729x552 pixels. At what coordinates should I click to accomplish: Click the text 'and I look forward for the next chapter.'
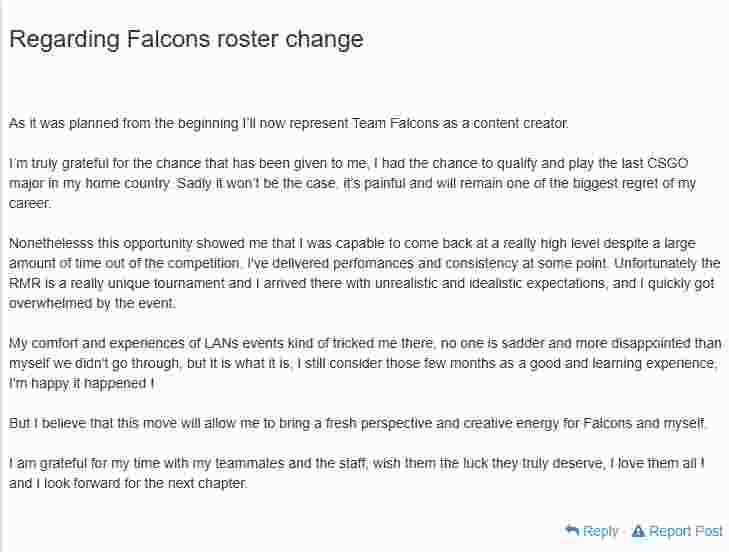coord(128,483)
